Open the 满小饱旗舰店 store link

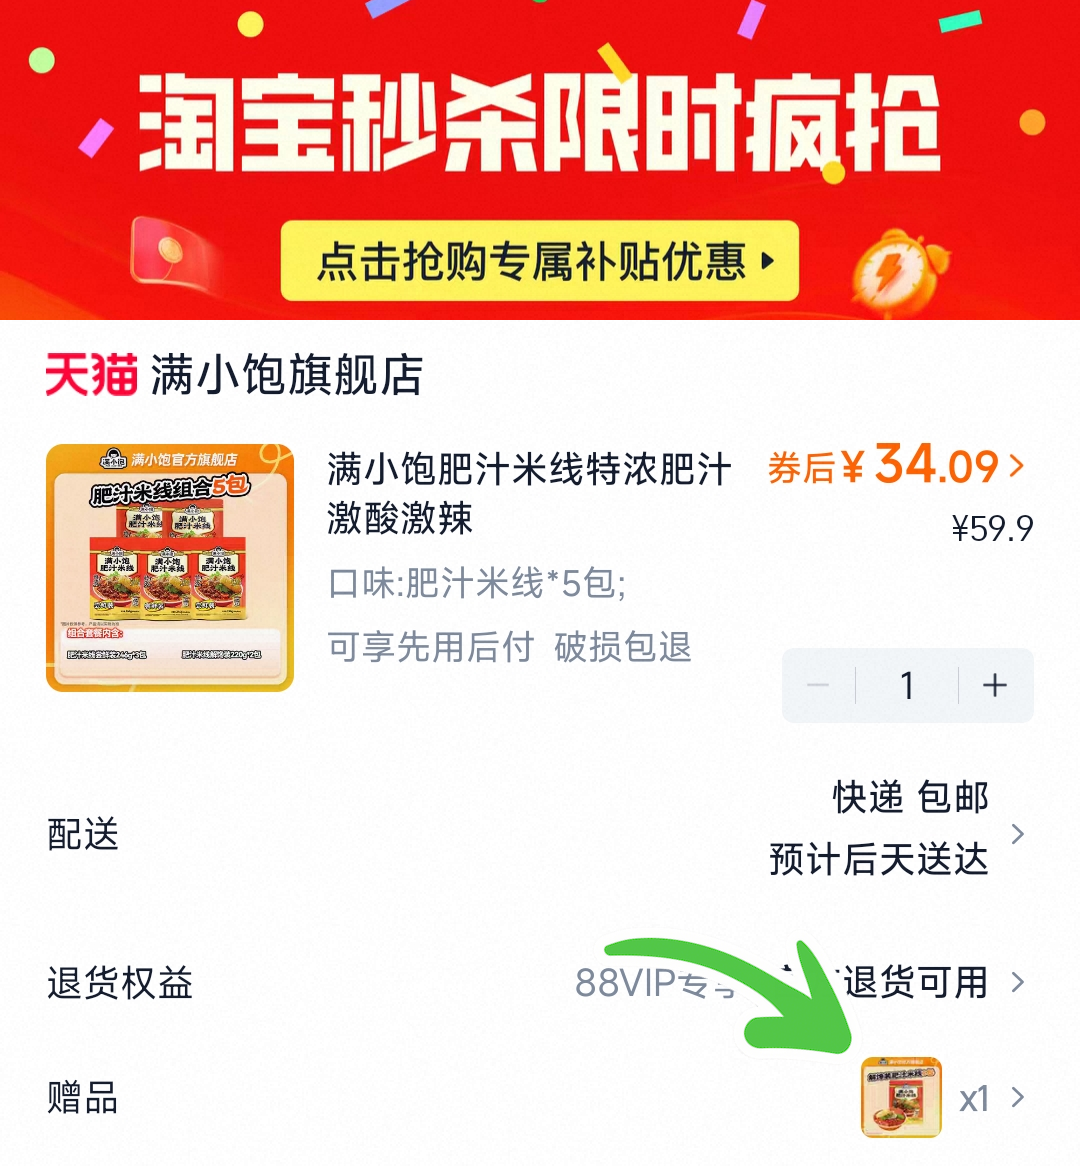pos(287,374)
